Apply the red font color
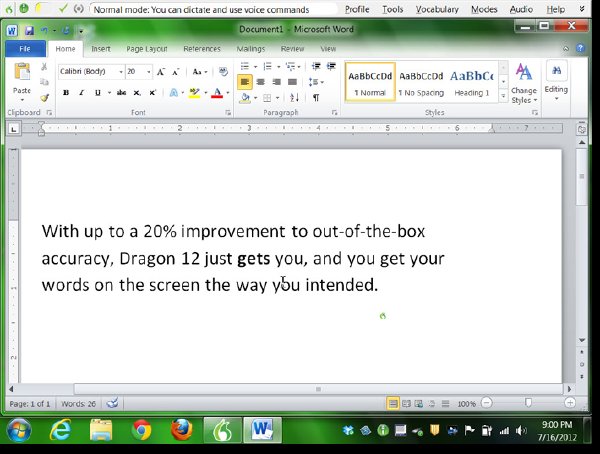 coord(217,93)
